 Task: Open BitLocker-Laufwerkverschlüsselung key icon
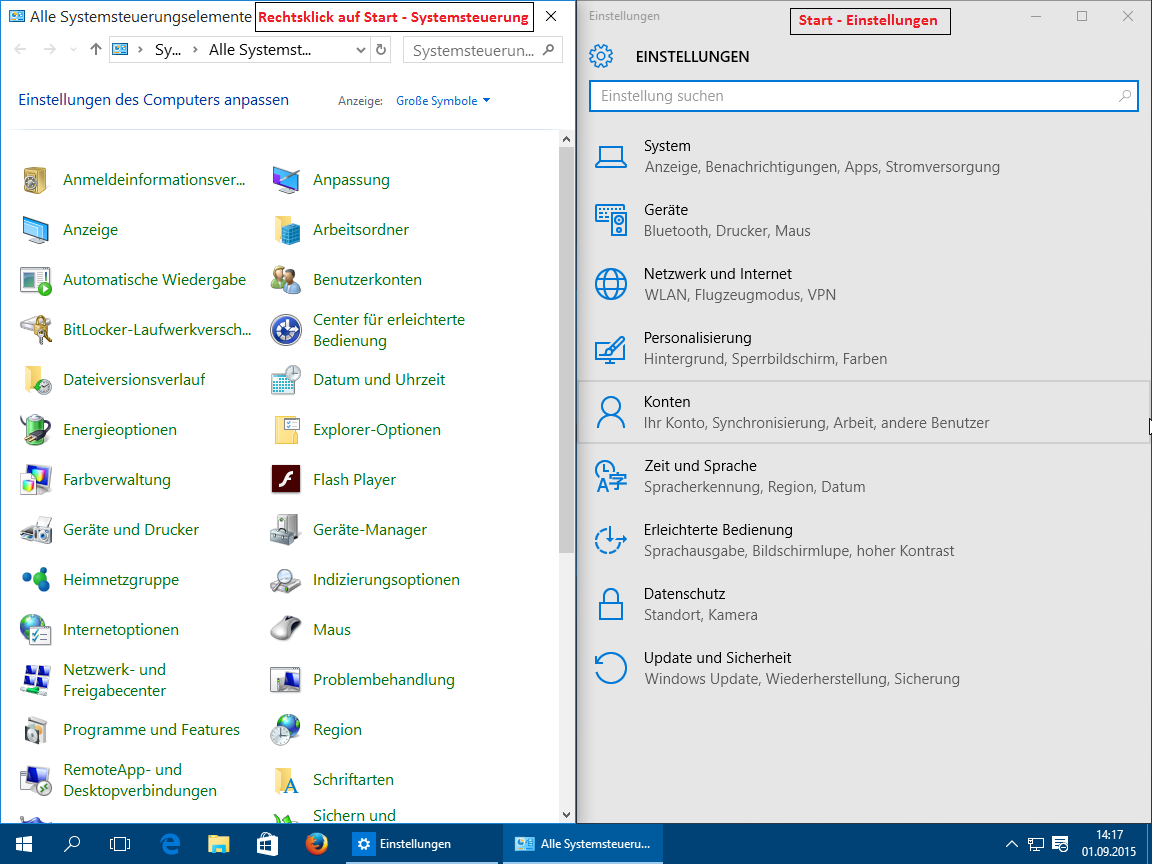click(35, 330)
